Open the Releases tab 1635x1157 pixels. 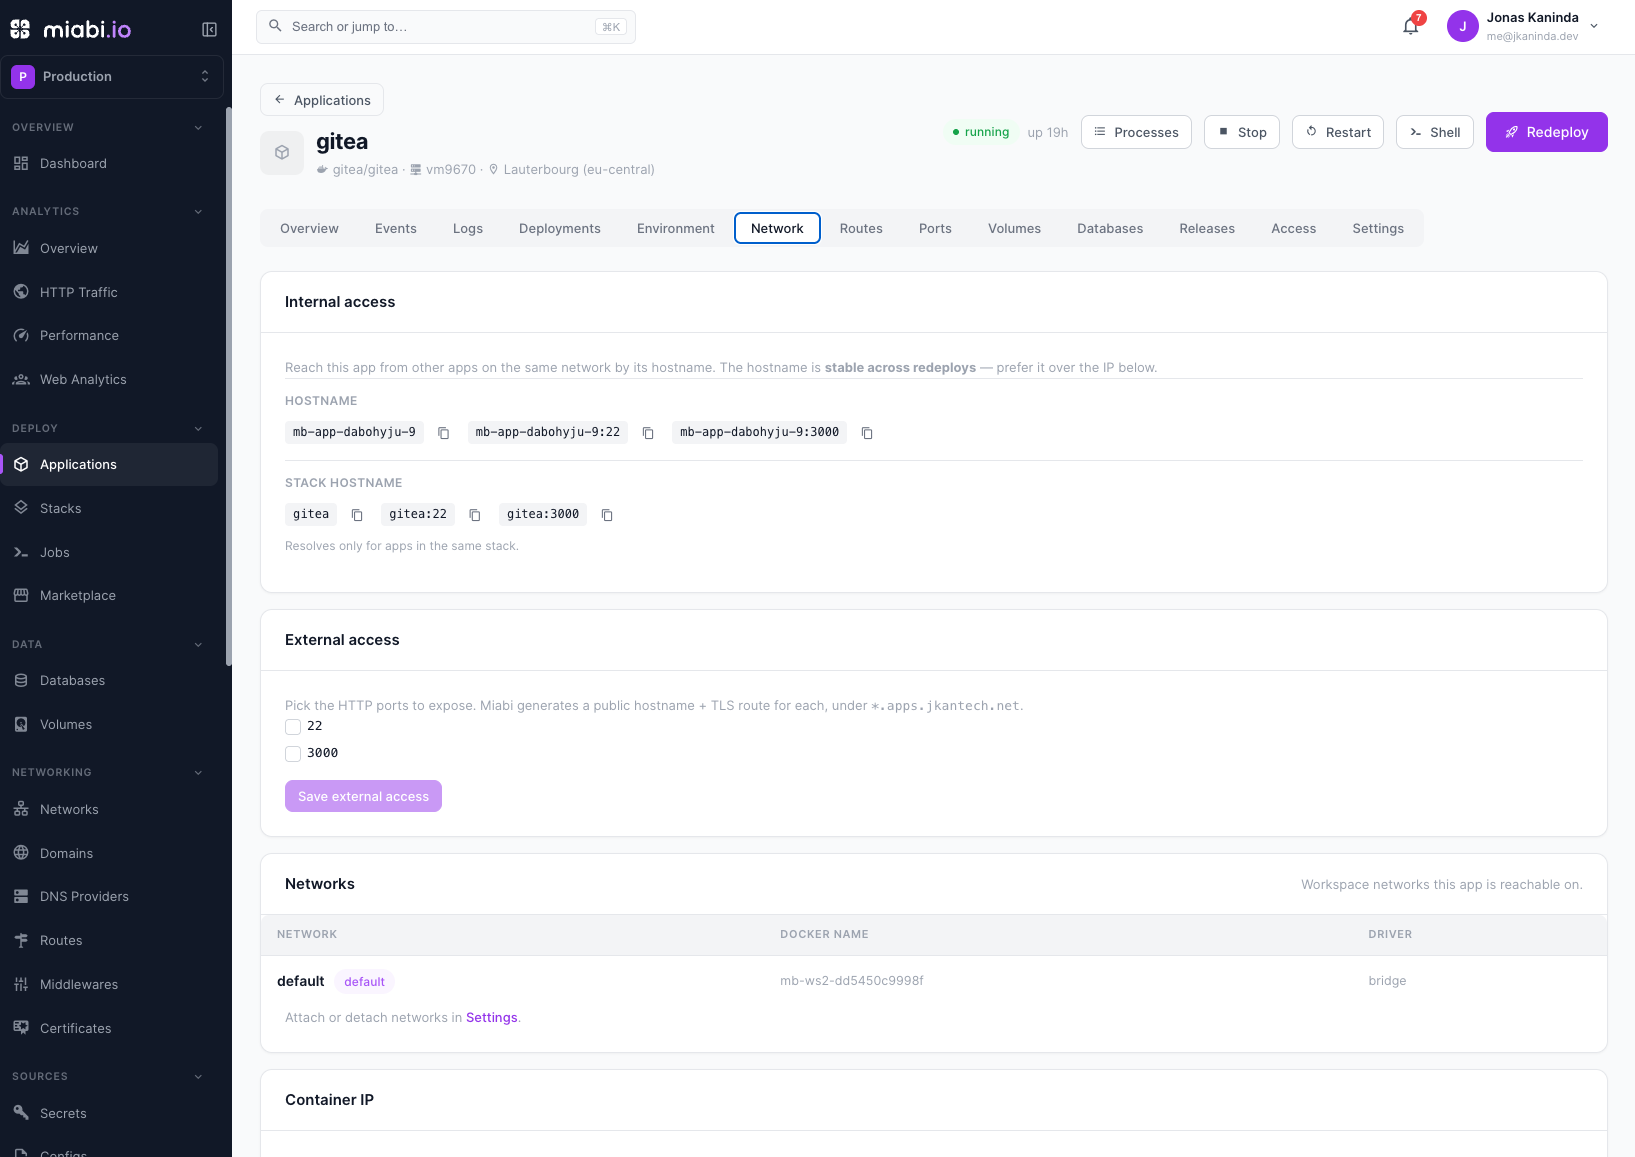click(1207, 228)
